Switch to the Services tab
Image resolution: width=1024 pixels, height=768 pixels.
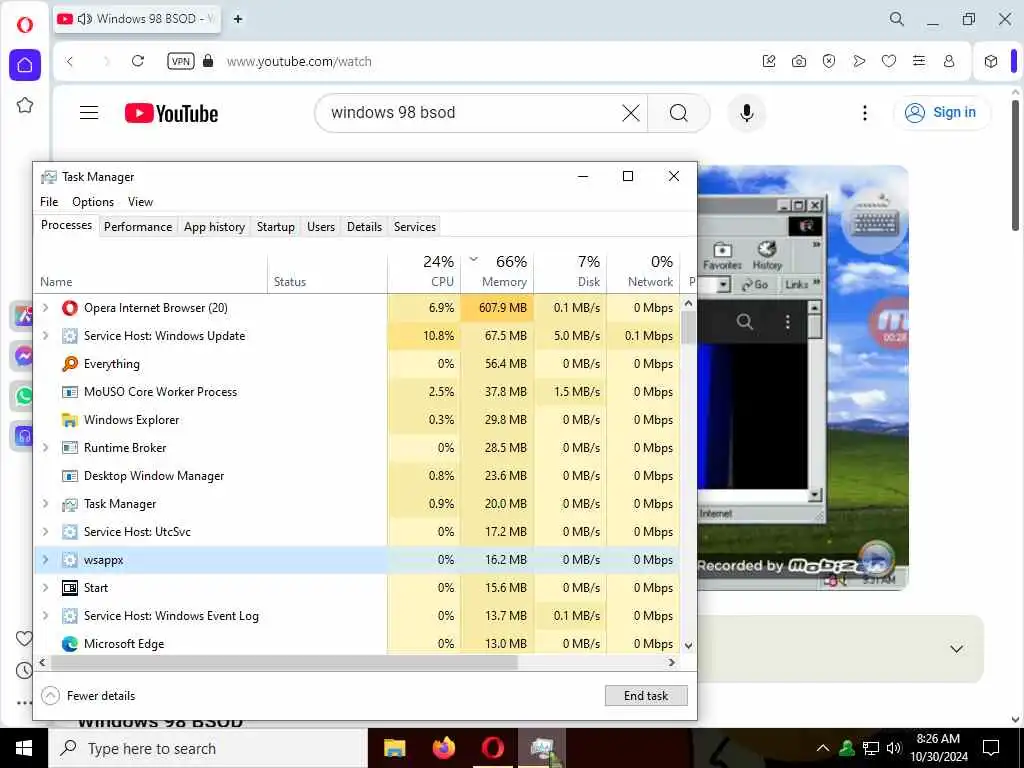[415, 227]
